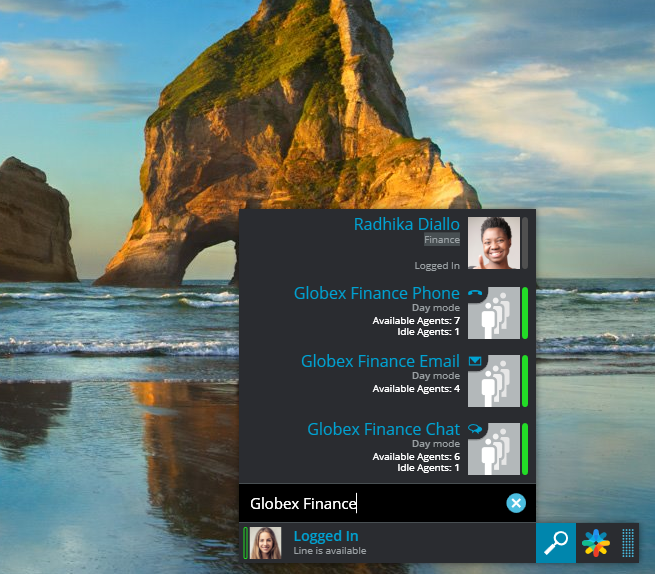655x574 pixels.
Task: Select Radhika Diallo's profile photo
Action: coord(494,243)
